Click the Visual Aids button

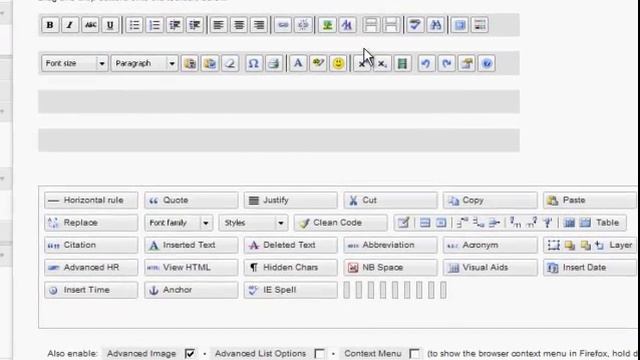(x=490, y=268)
